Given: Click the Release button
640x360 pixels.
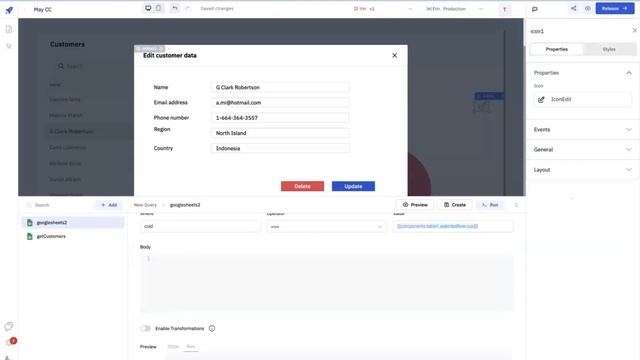Looking at the screenshot, I should [x=615, y=8].
